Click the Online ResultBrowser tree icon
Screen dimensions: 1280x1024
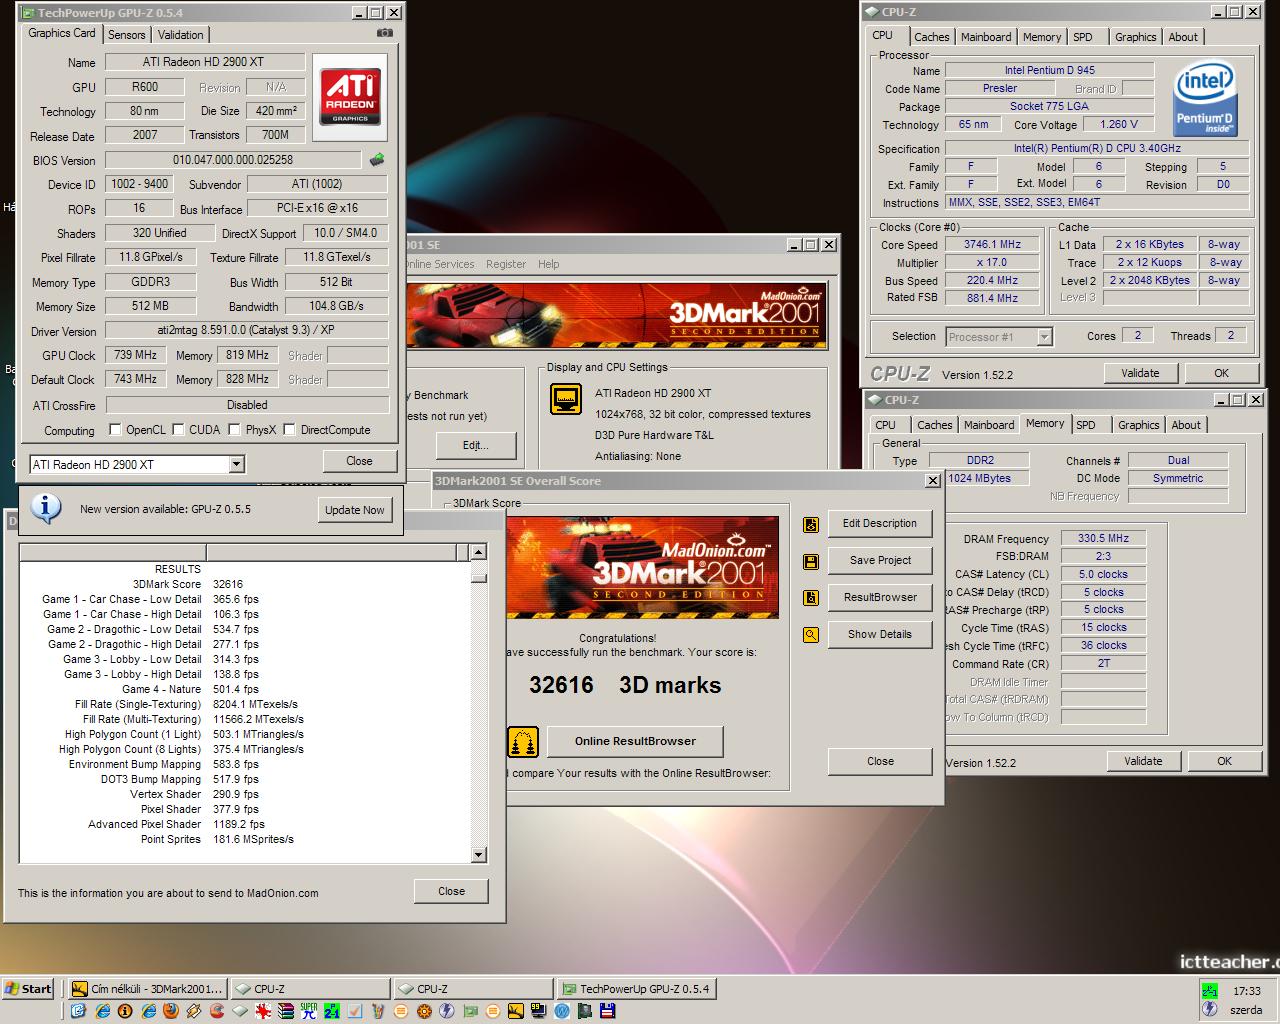[523, 742]
